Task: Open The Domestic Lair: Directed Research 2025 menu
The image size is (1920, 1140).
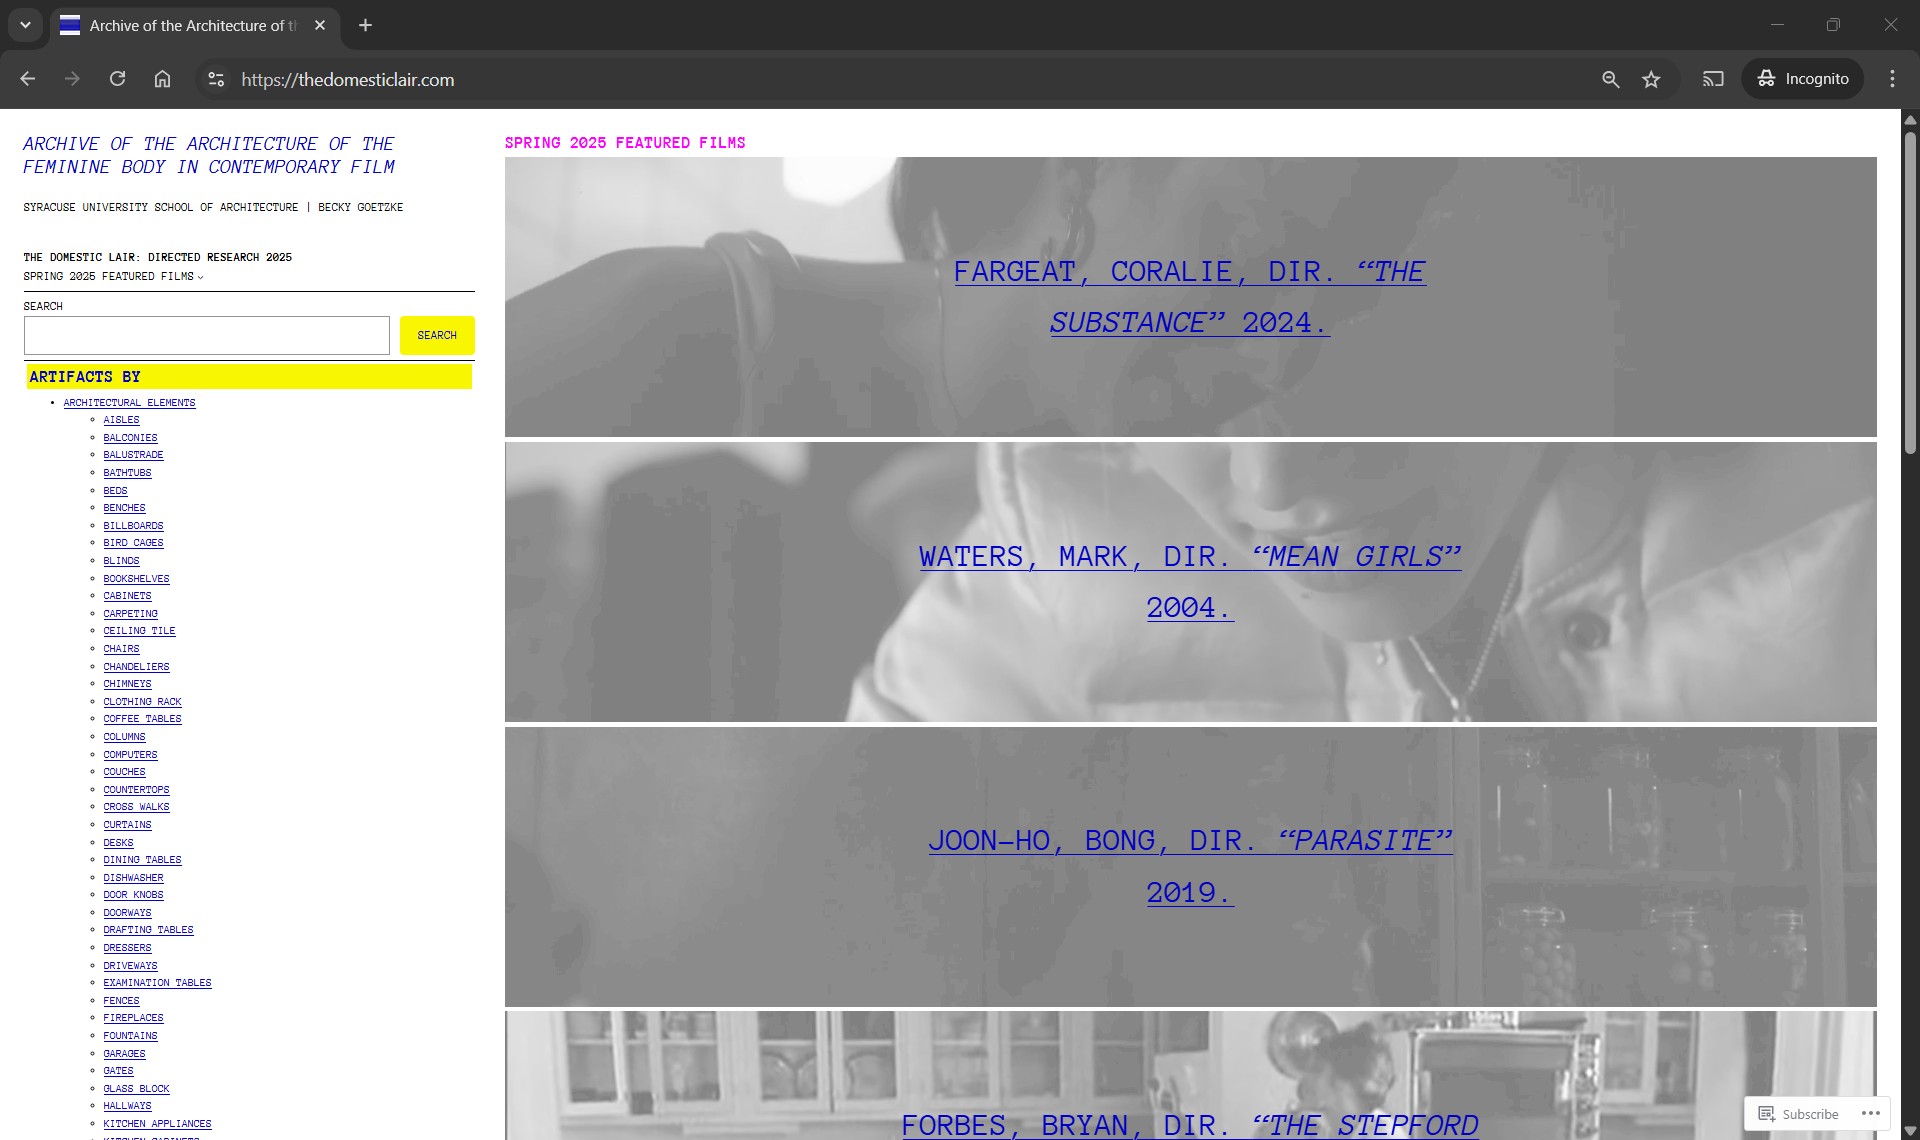Action: (x=158, y=257)
